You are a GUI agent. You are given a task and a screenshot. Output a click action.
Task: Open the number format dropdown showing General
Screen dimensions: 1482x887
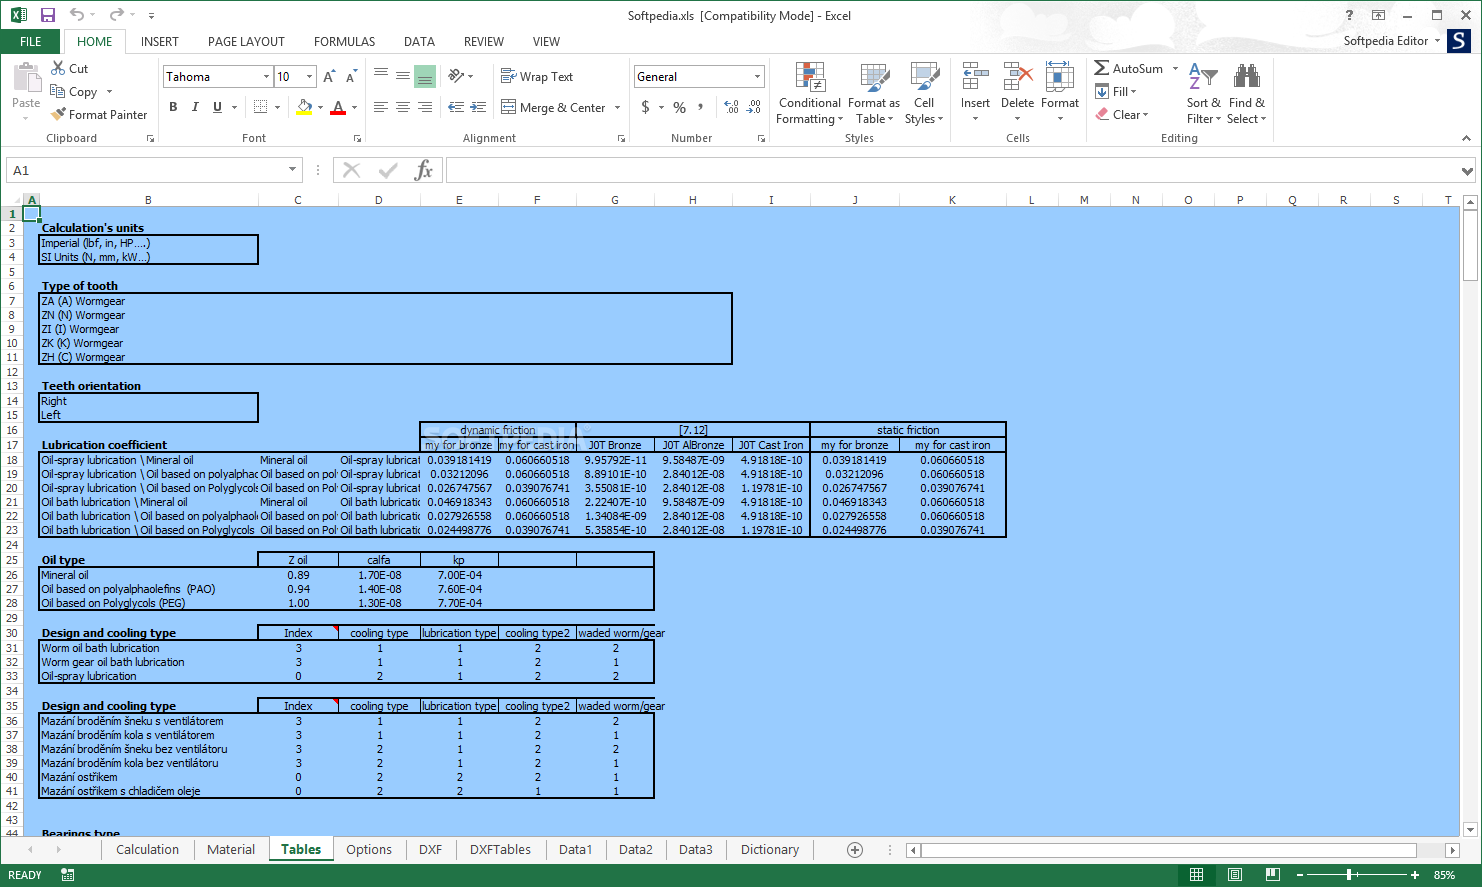[x=757, y=76]
